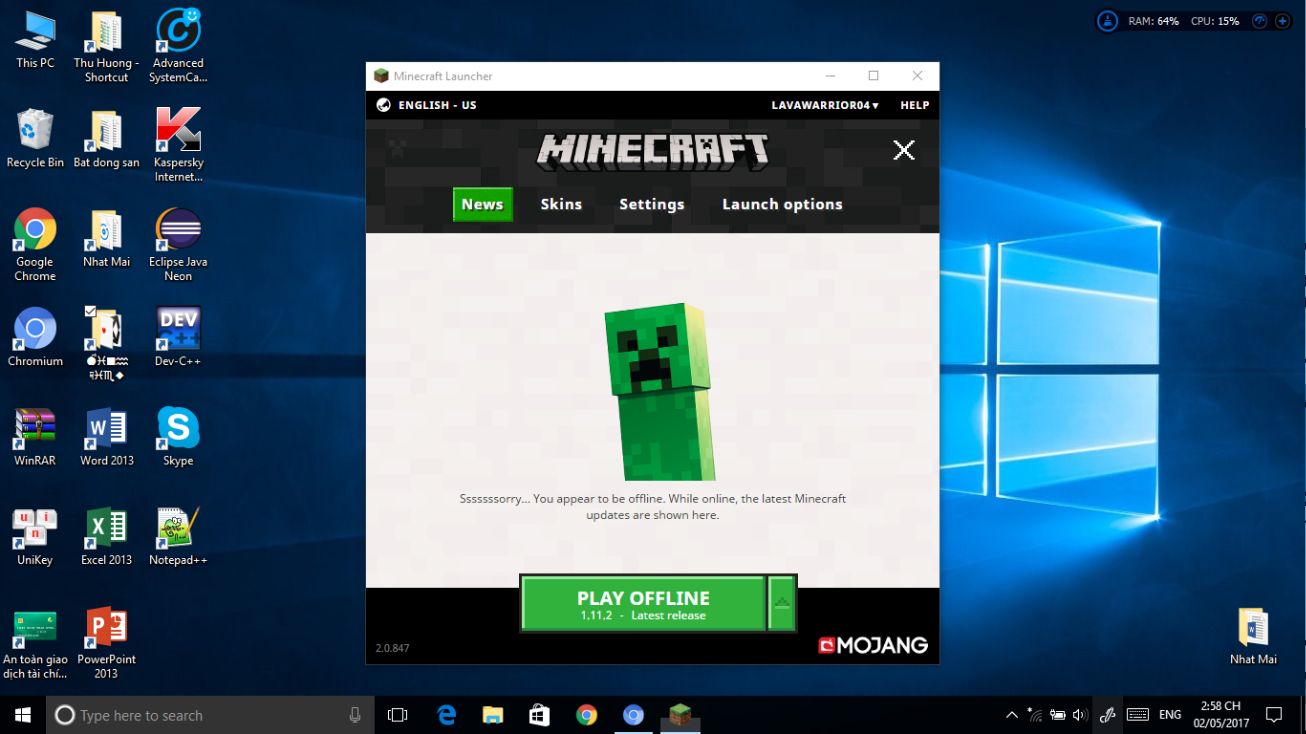Screen dimensions: 1306x734
Task: Click the Wi-Fi network tray icon
Action: 1034,715
